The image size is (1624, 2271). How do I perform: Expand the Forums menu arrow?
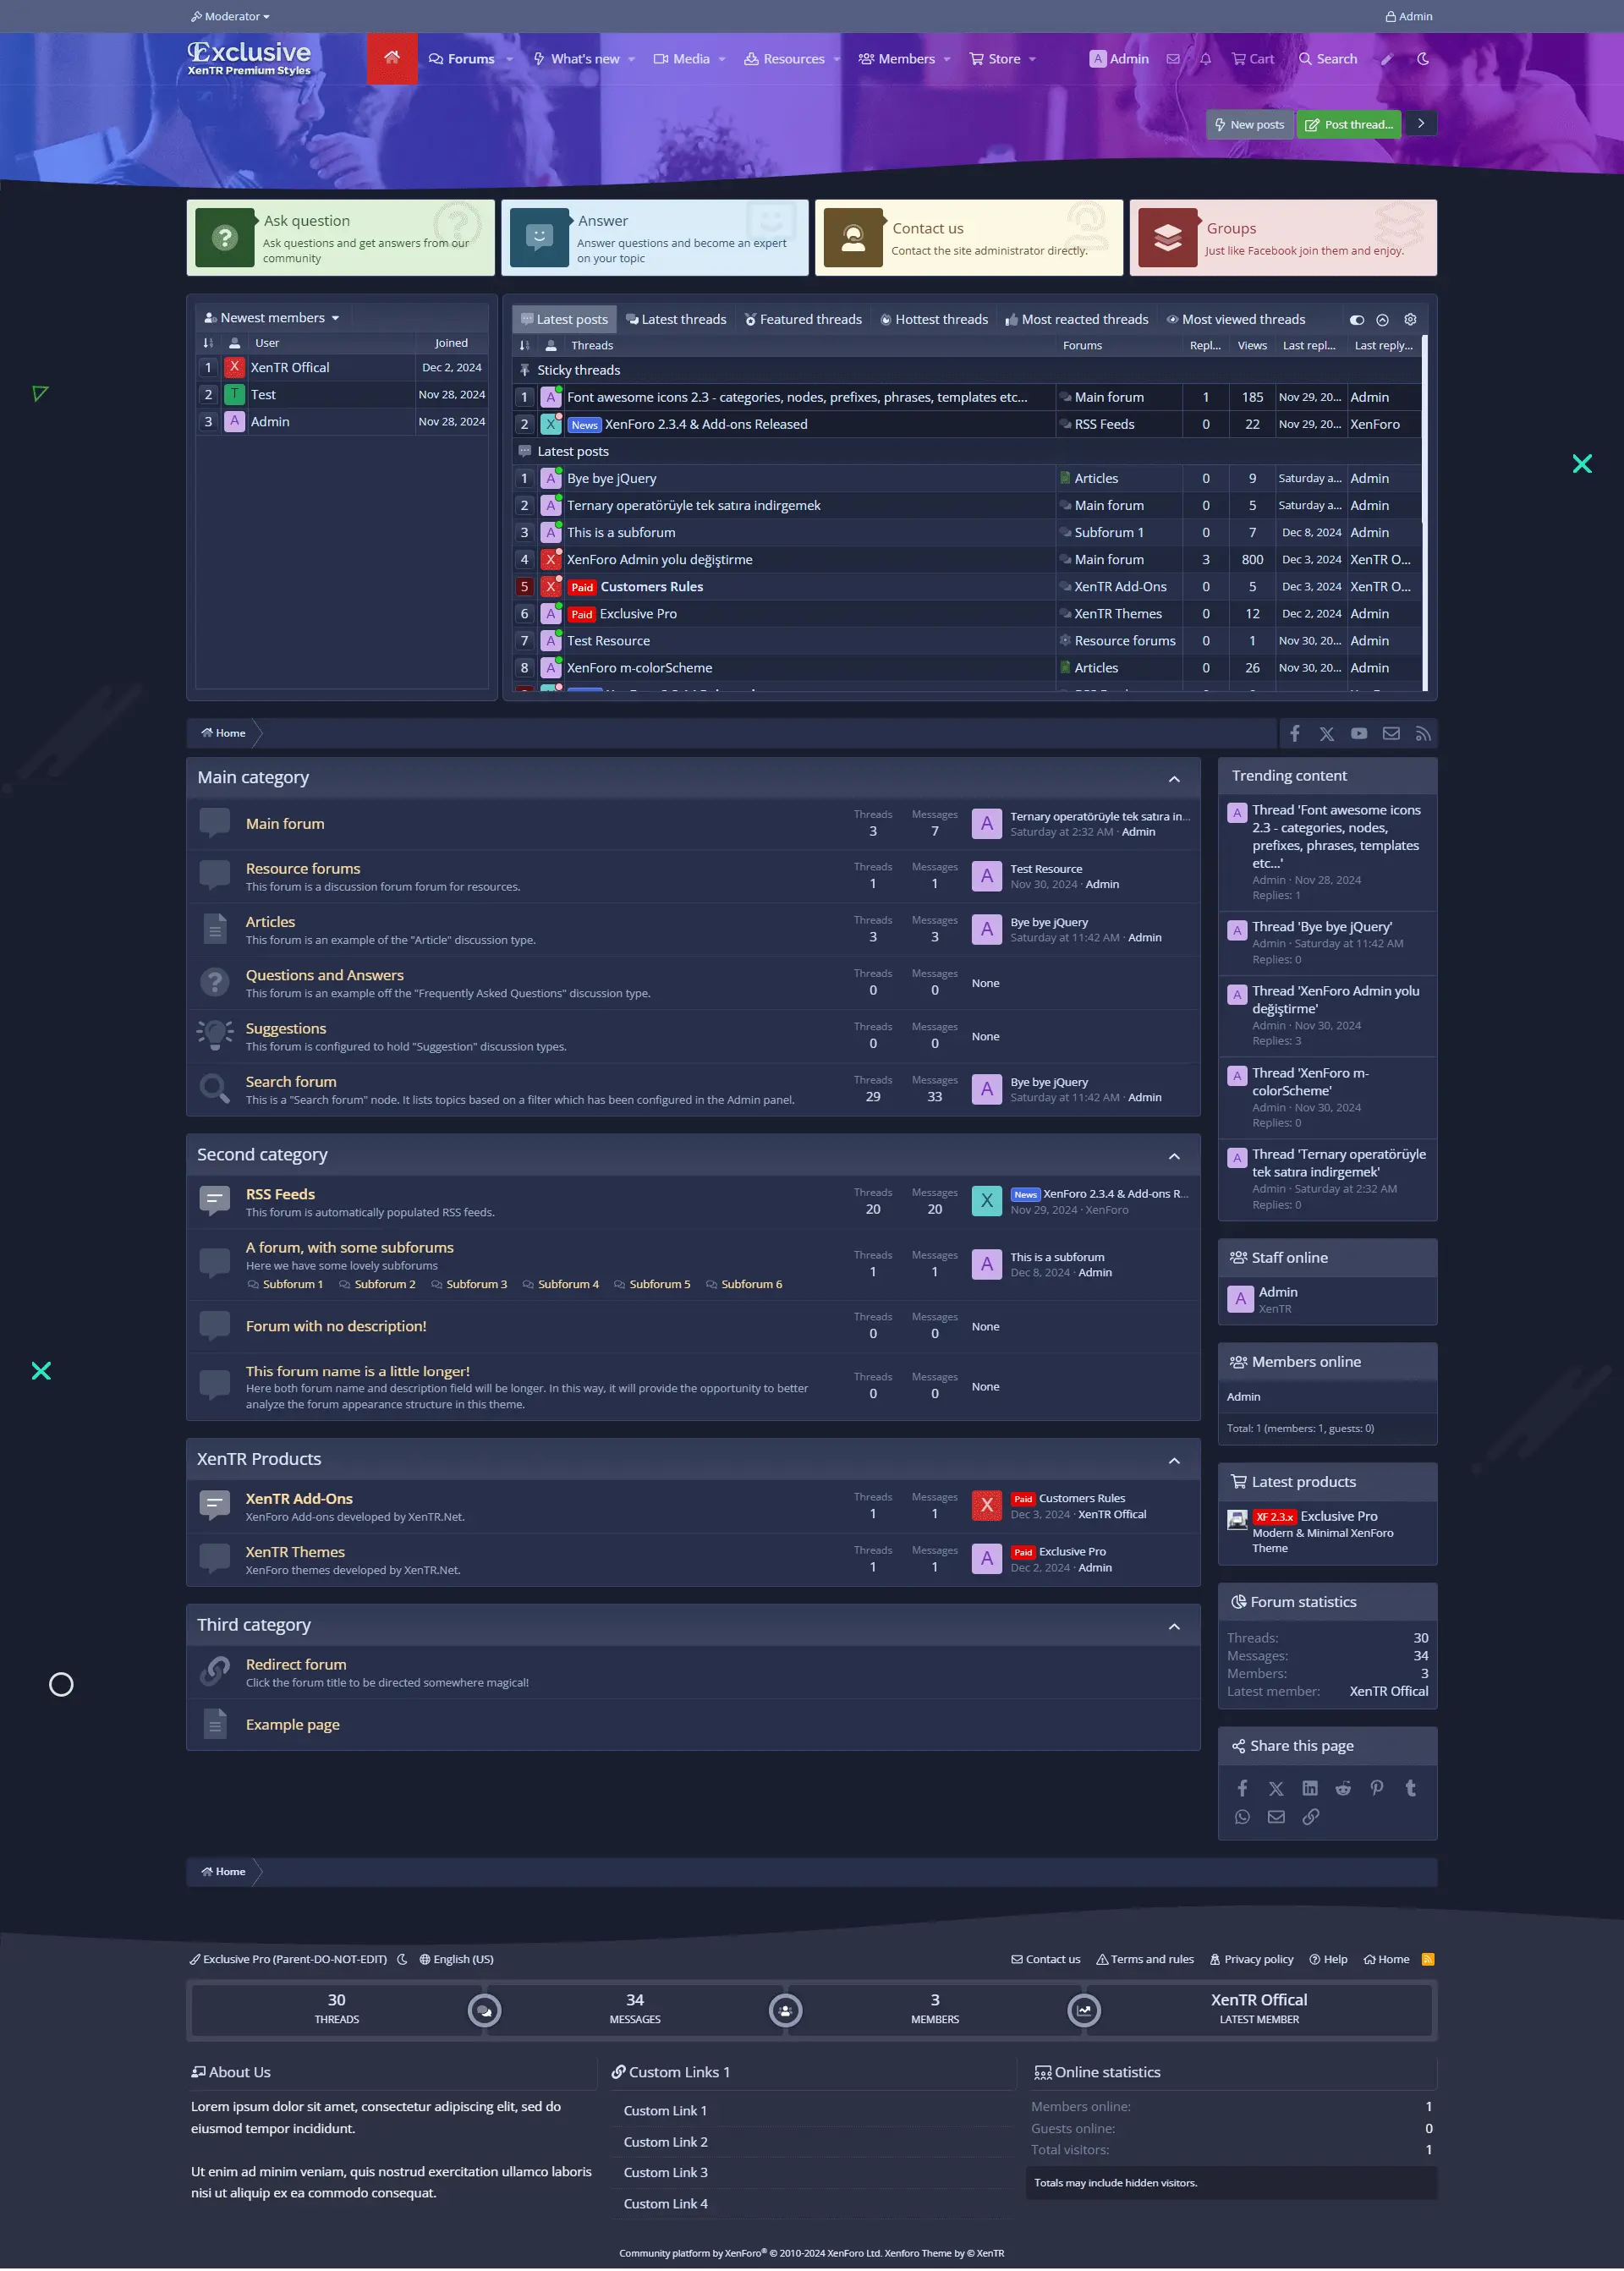pos(509,59)
